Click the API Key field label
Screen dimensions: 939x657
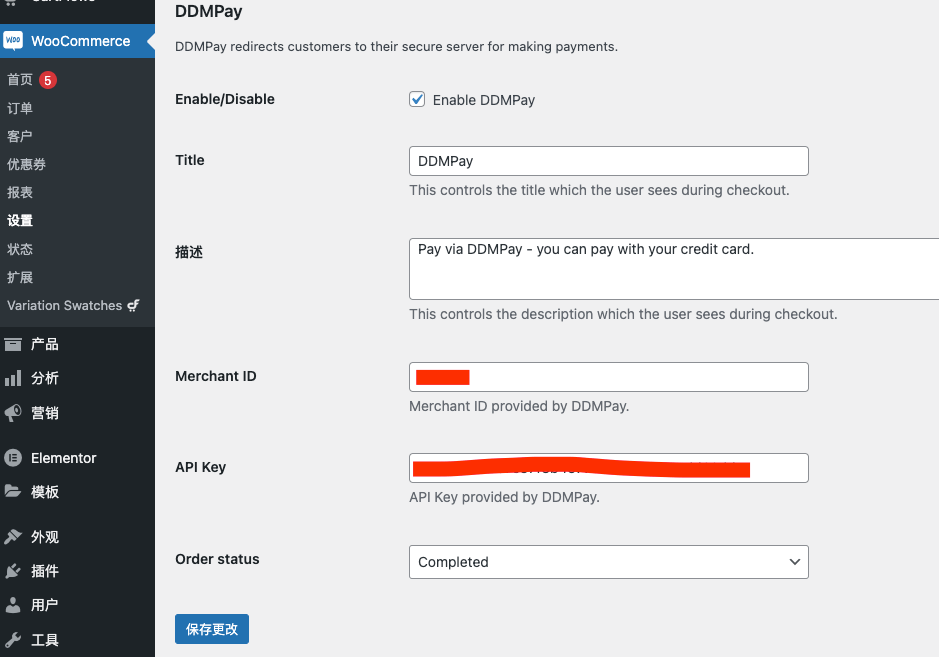point(201,467)
